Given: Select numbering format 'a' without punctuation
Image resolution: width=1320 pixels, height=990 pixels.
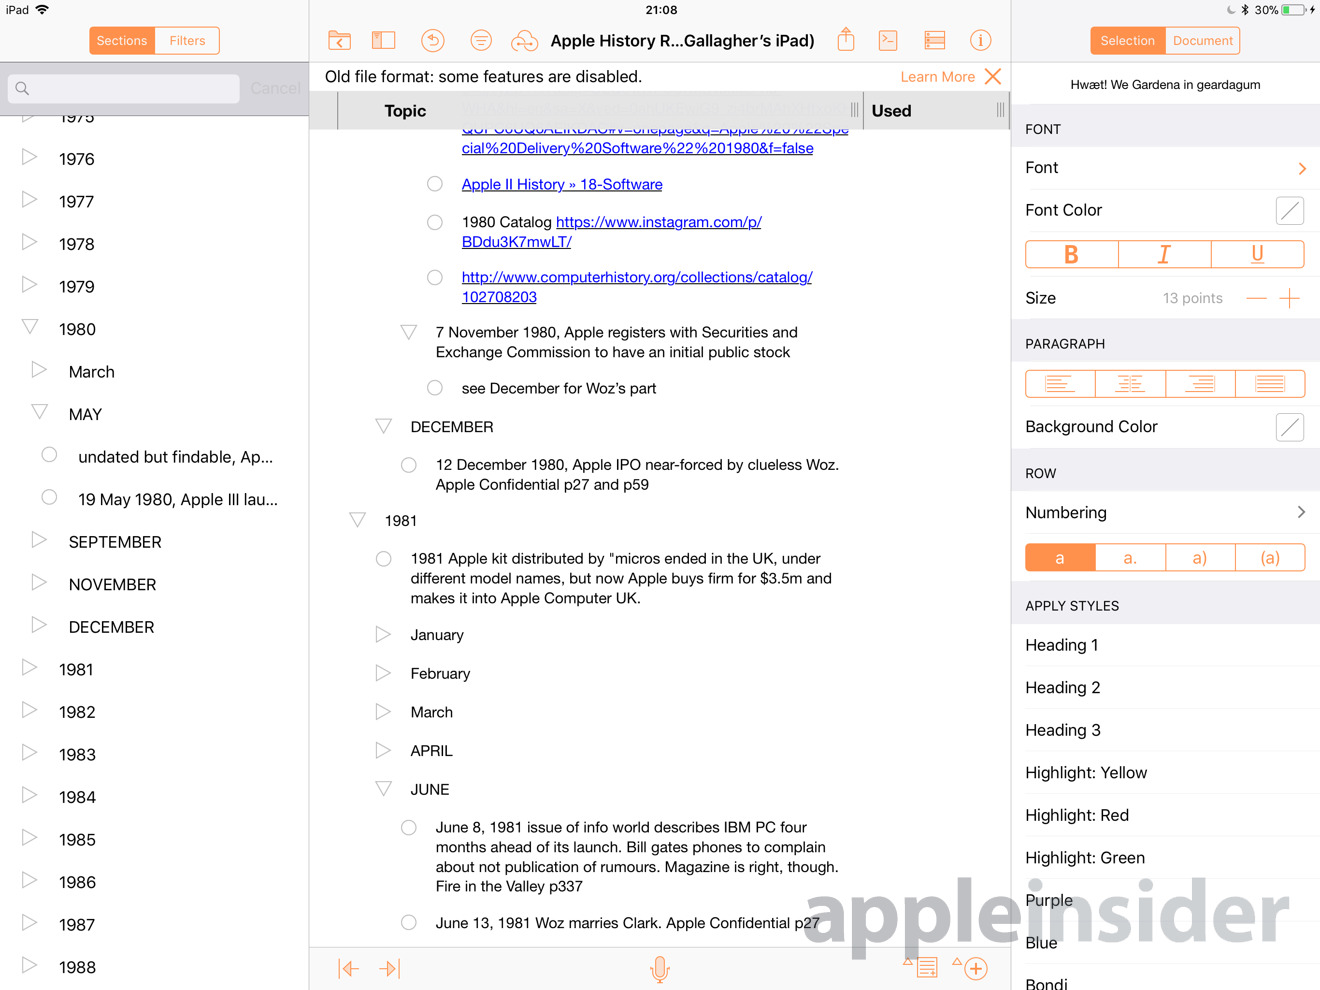Looking at the screenshot, I should (x=1060, y=558).
